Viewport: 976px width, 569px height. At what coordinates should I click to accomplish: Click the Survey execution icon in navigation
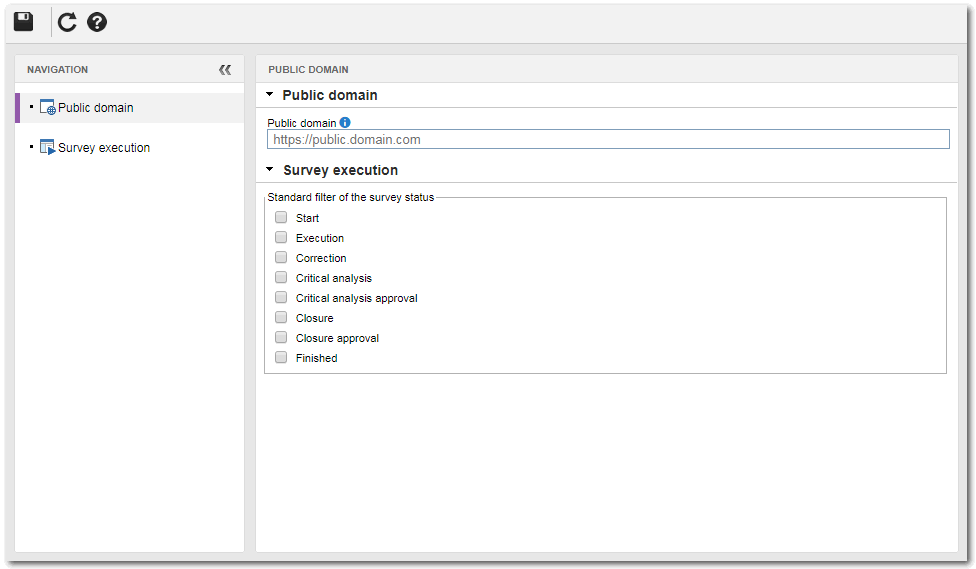click(x=48, y=147)
